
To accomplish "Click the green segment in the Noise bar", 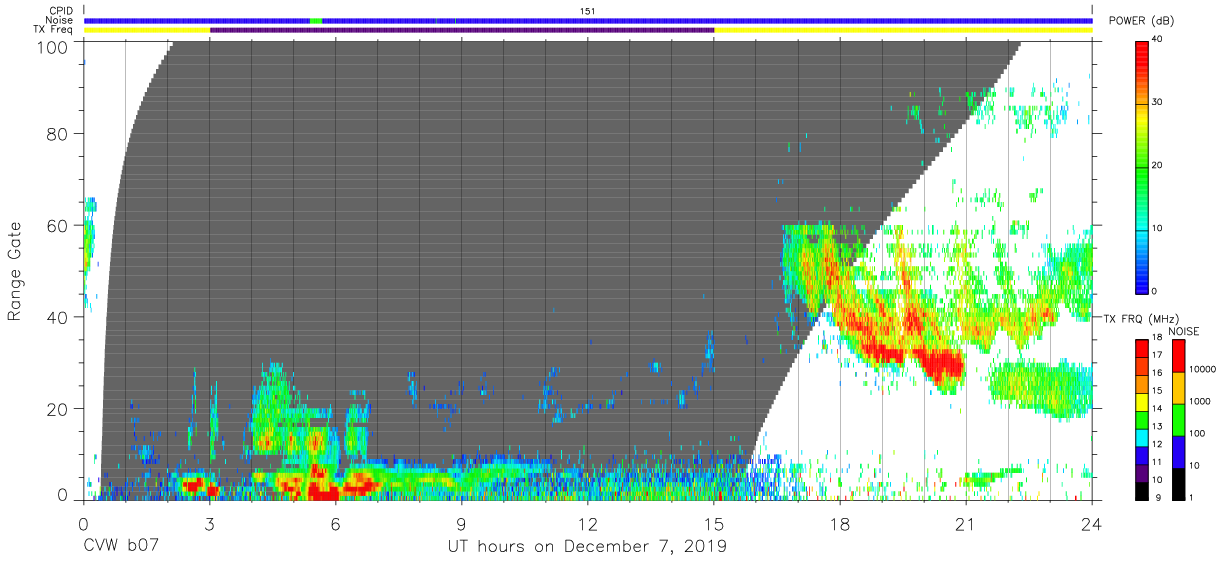I will [x=316, y=20].
